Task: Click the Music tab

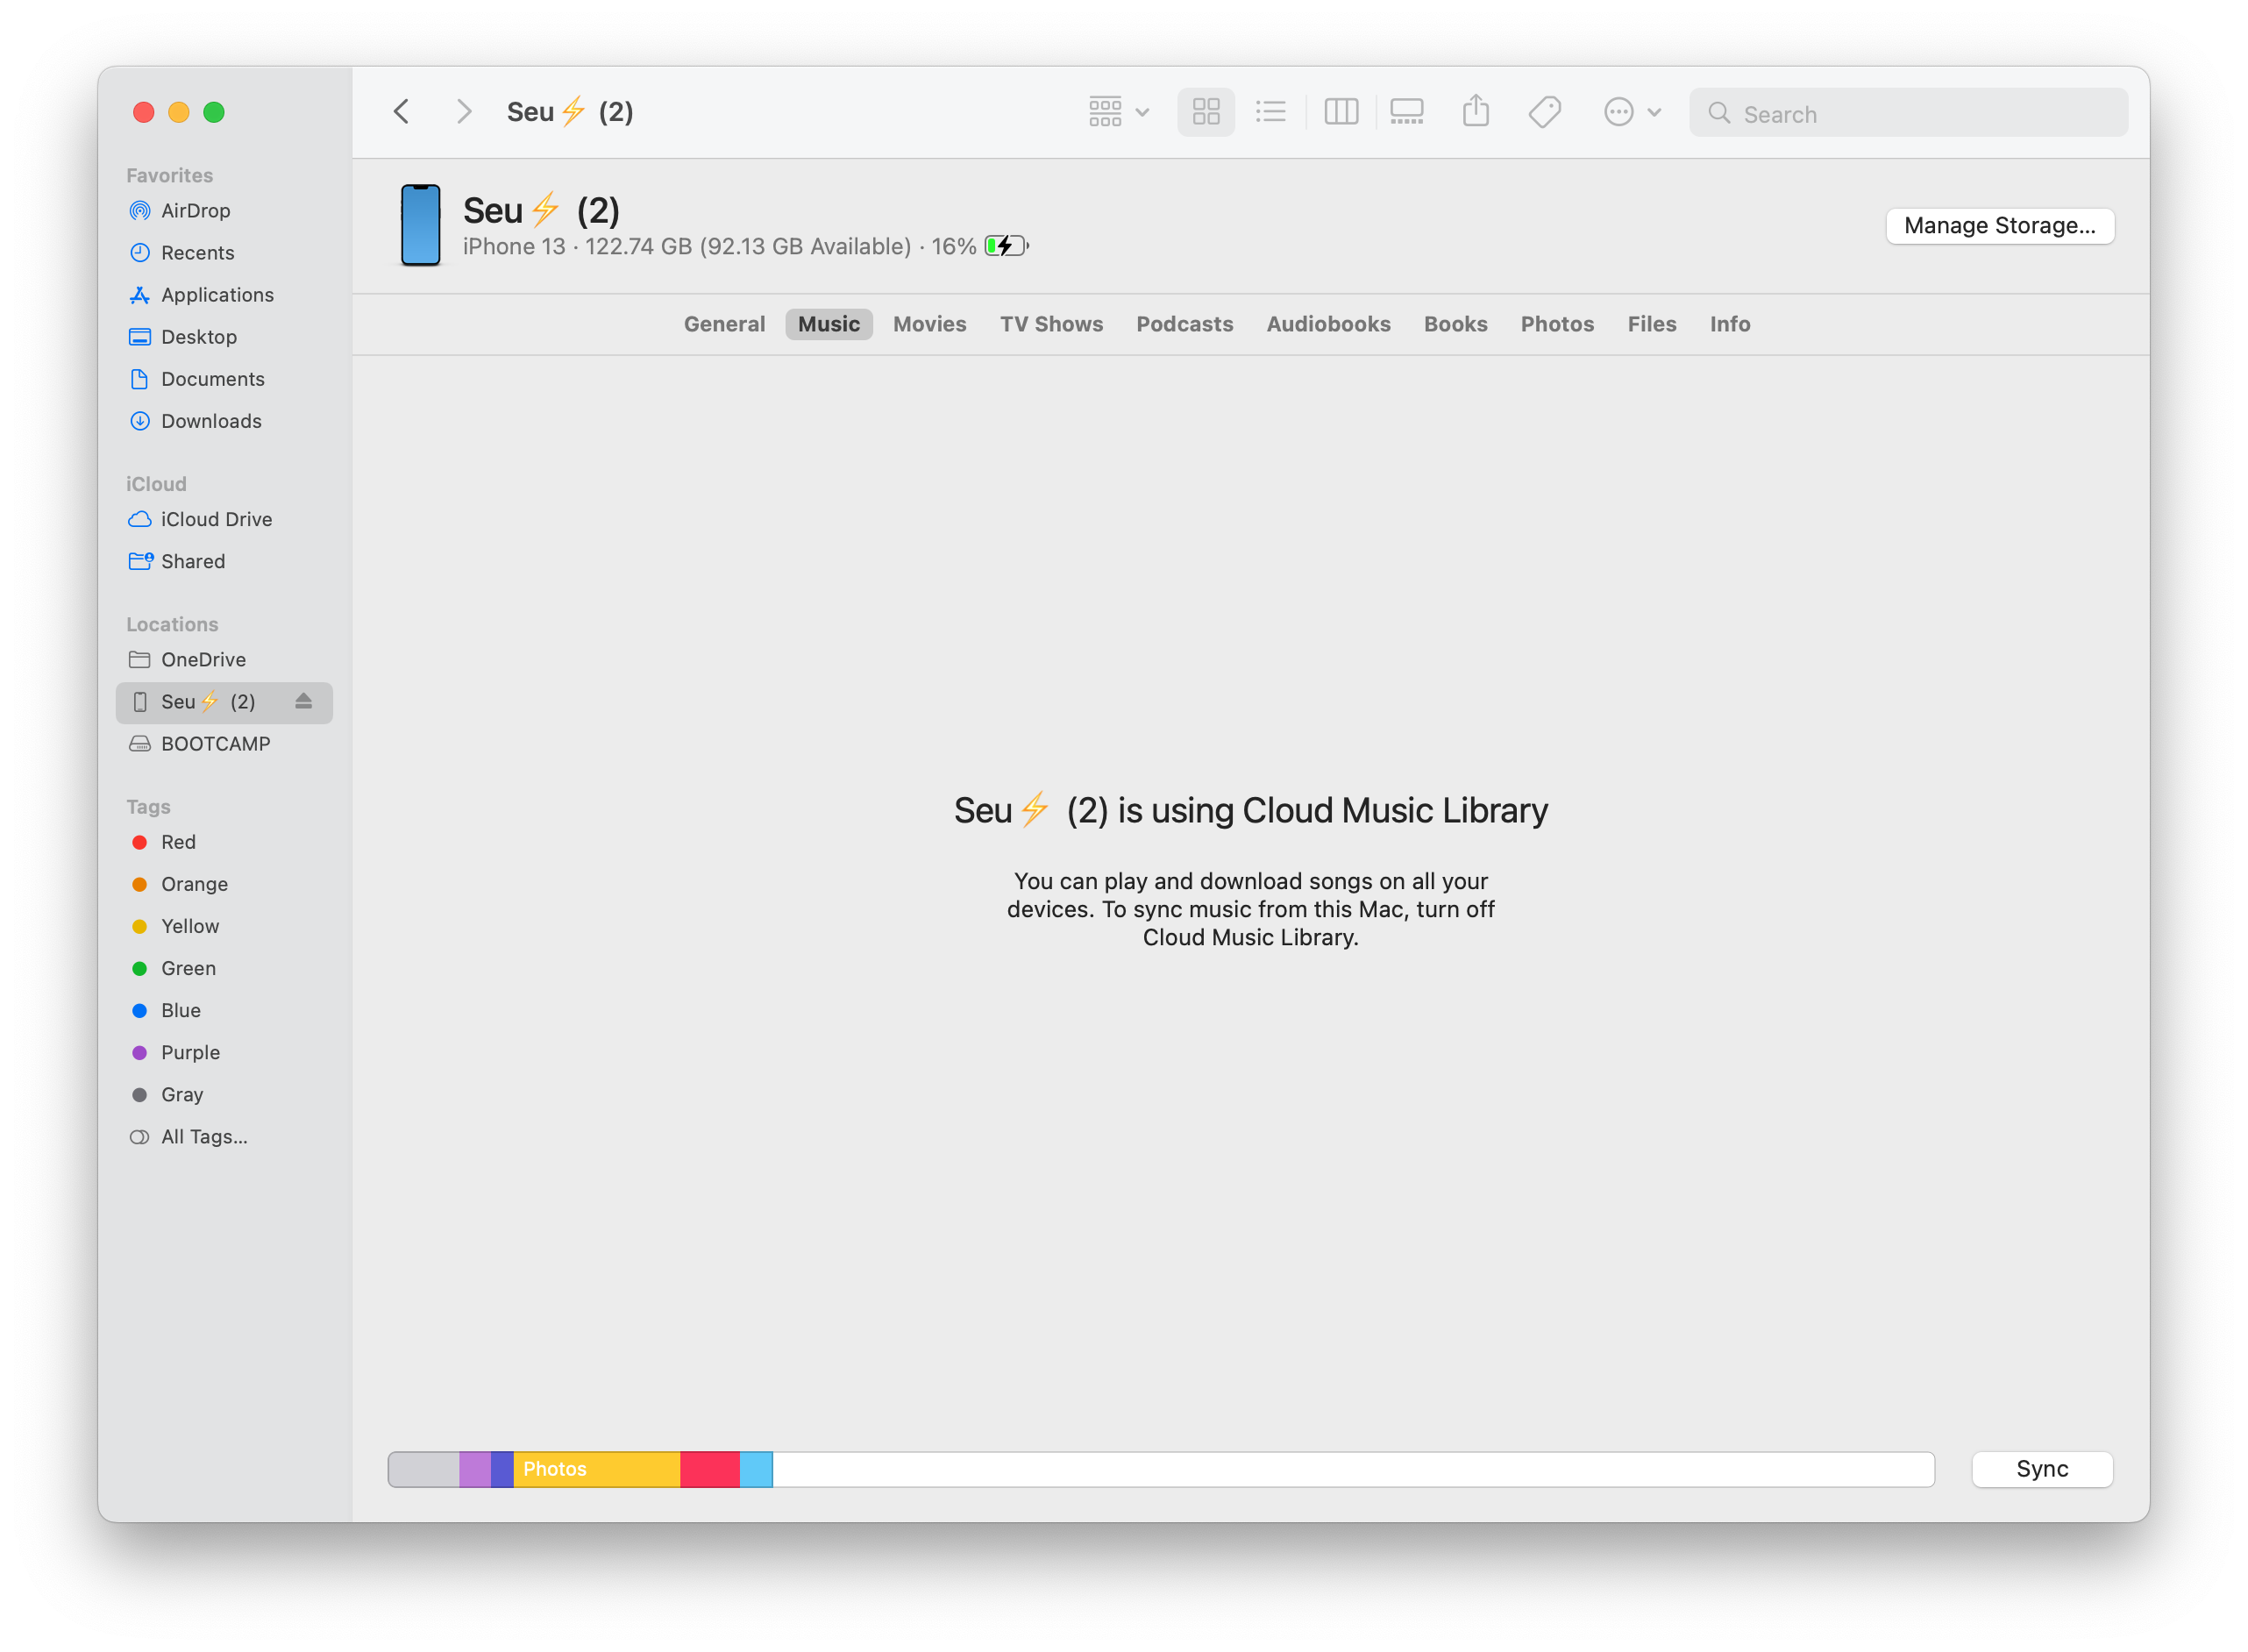Action: tap(829, 323)
